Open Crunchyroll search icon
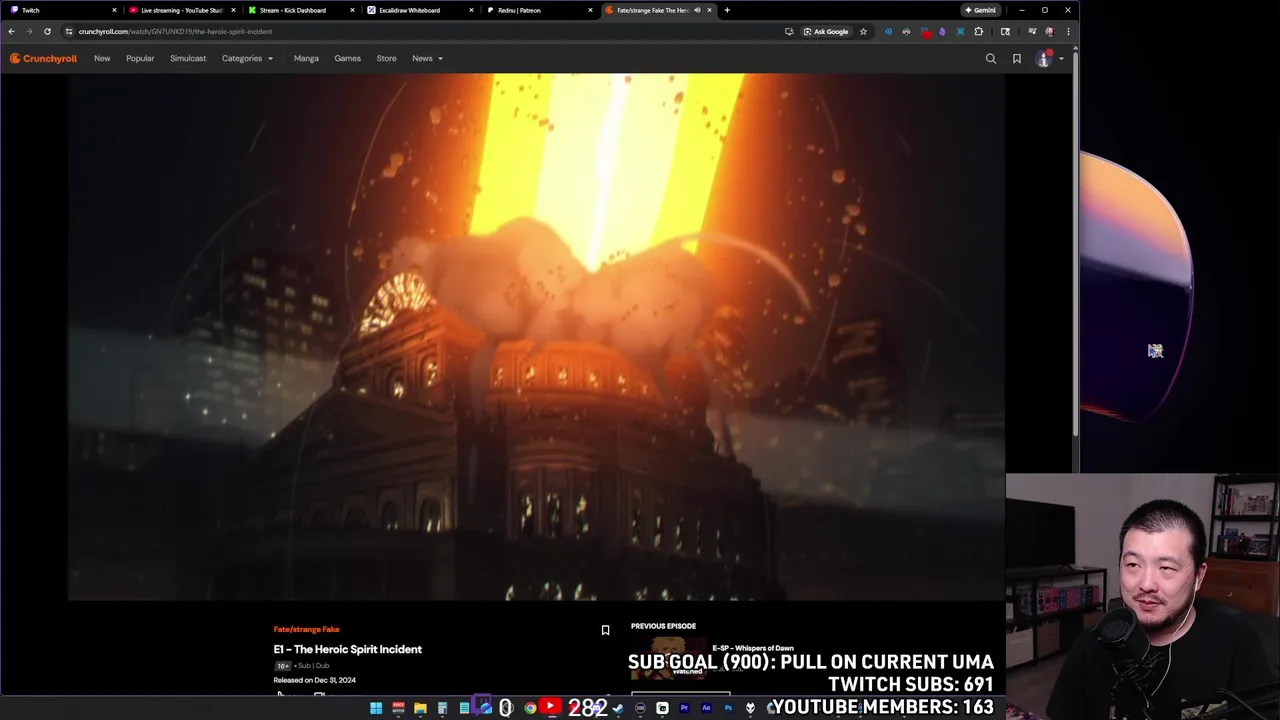The height and width of the screenshot is (720, 1280). [991, 58]
